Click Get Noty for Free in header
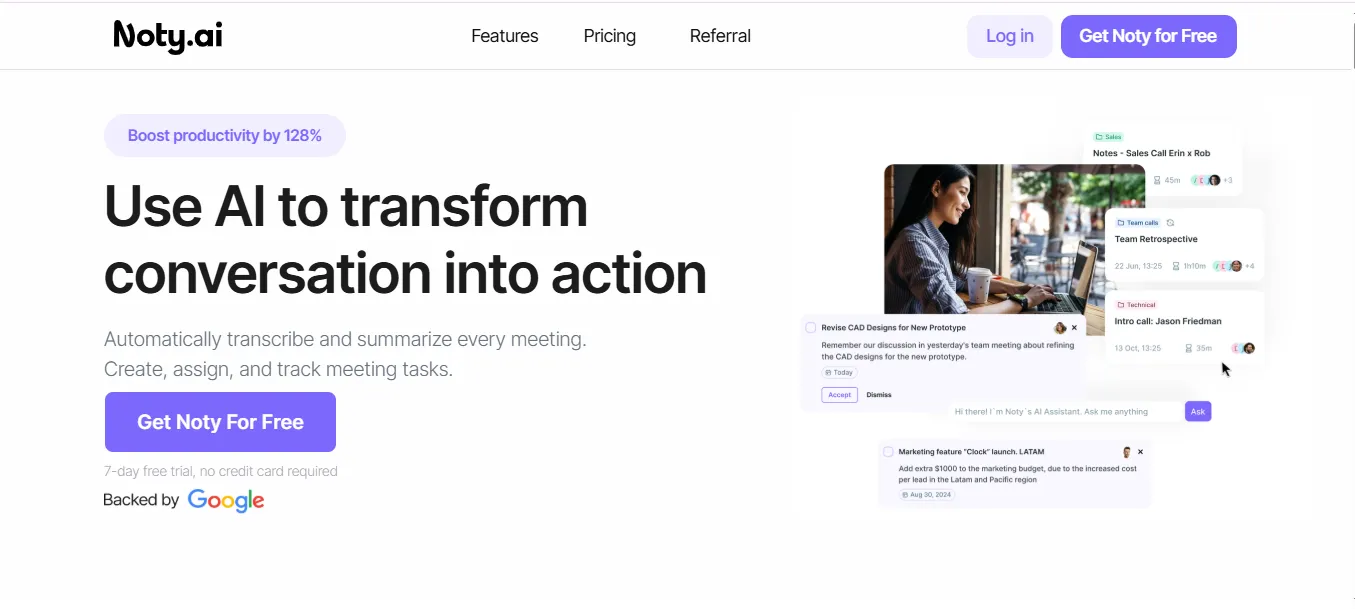Image resolution: width=1355 pixels, height=609 pixels. click(1148, 36)
